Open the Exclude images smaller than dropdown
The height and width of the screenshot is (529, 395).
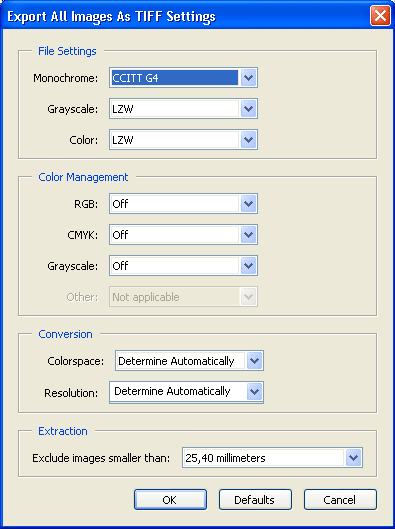coord(354,458)
